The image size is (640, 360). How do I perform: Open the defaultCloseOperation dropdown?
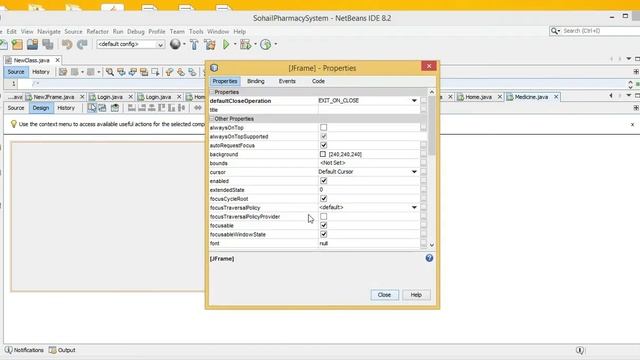pyautogui.click(x=414, y=100)
